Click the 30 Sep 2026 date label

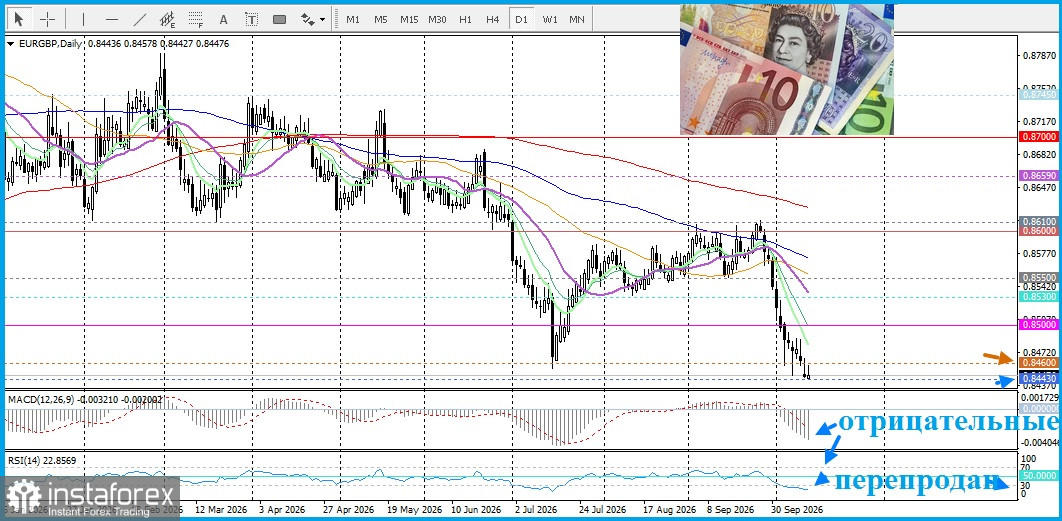pyautogui.click(x=796, y=509)
